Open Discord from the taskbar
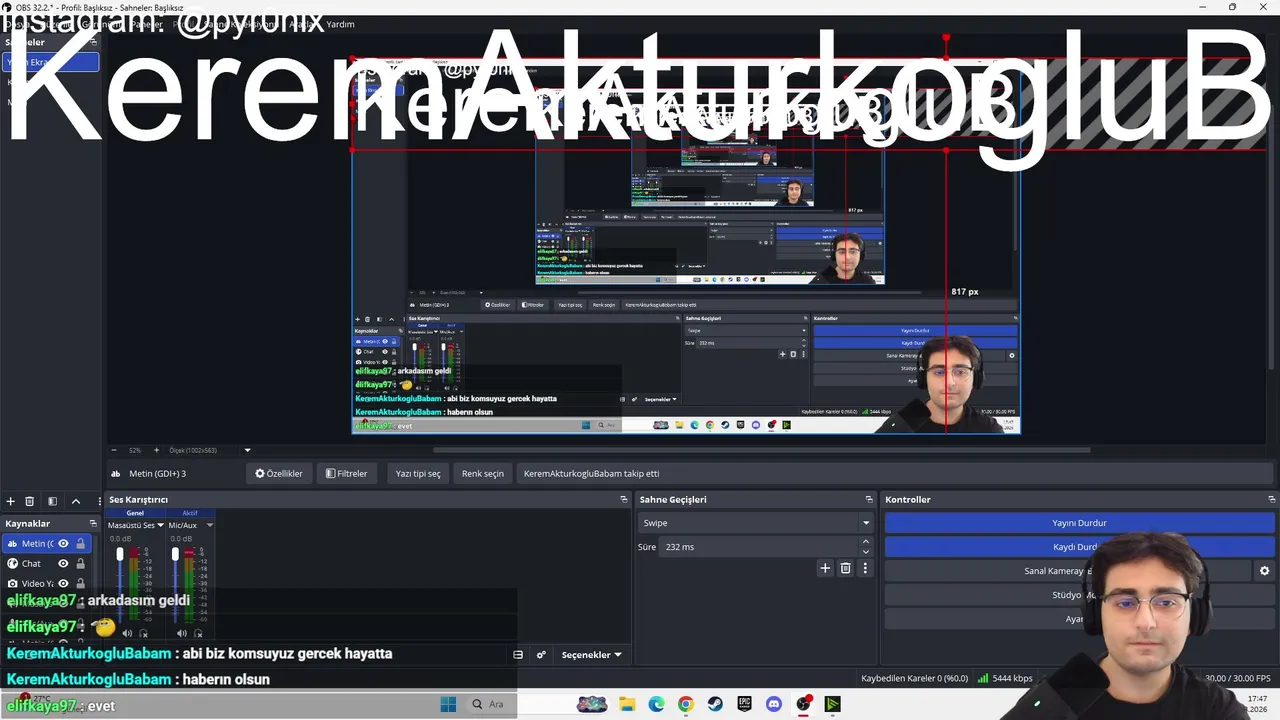The width and height of the screenshot is (1280, 720). [773, 704]
